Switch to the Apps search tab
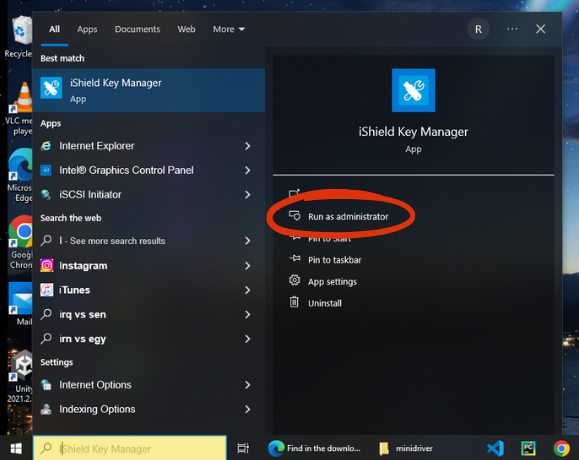579x460 pixels. (x=87, y=29)
